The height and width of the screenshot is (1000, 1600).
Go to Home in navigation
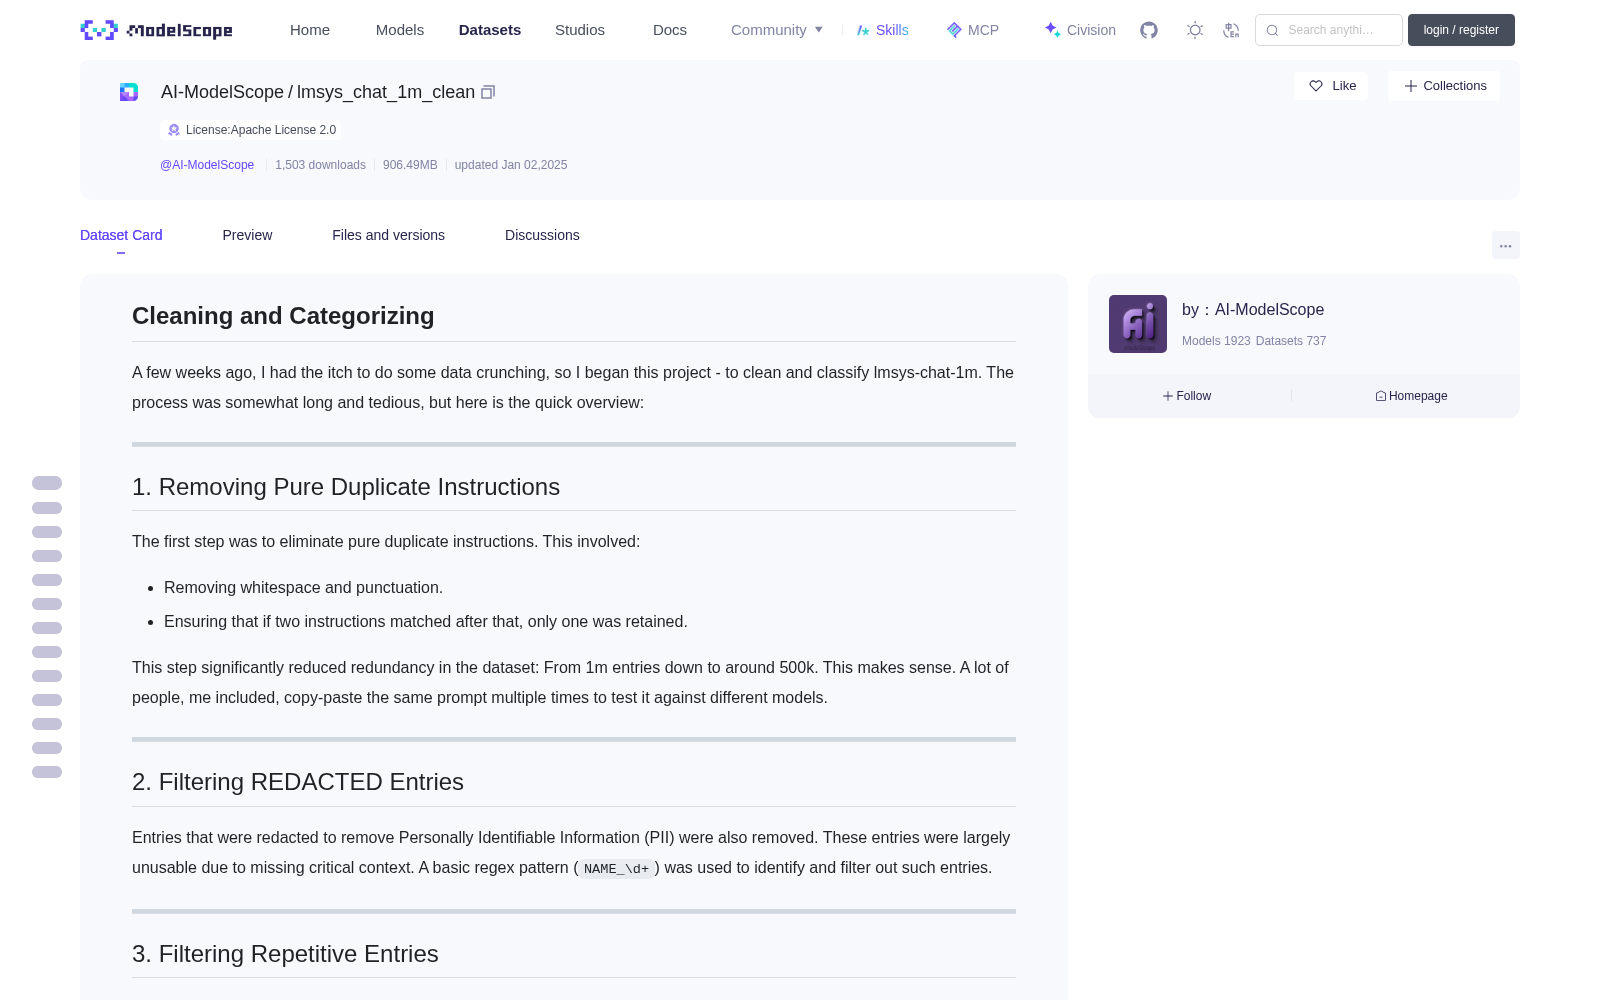pos(310,30)
